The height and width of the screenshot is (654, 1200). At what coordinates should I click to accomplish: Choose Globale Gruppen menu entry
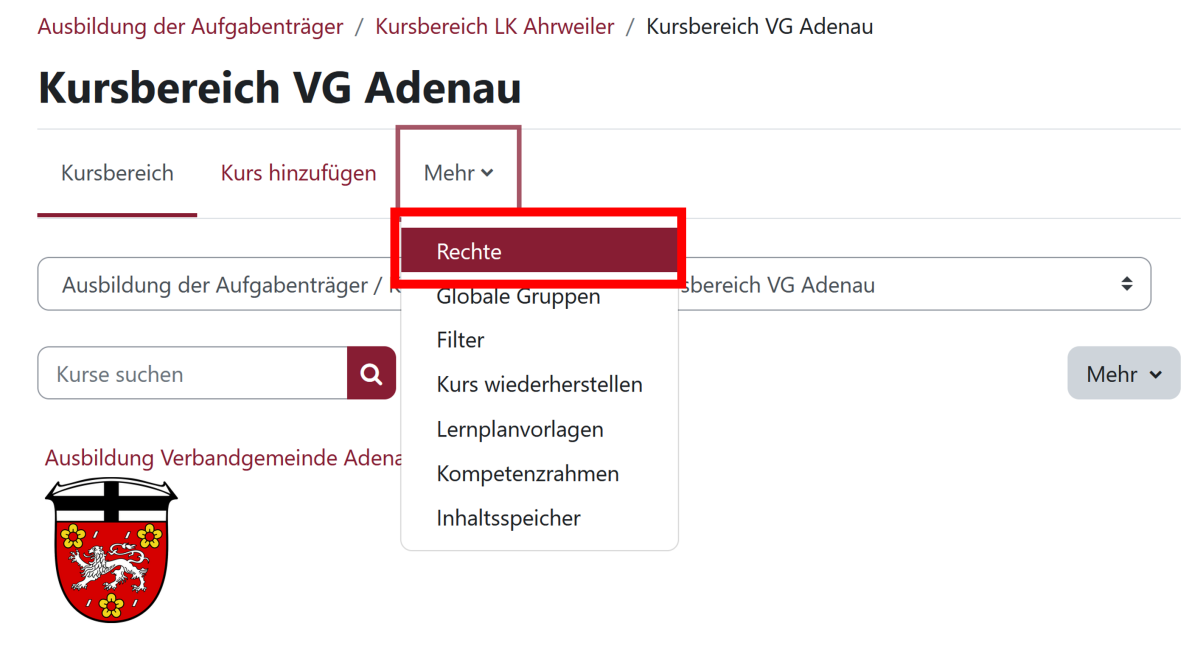518,297
